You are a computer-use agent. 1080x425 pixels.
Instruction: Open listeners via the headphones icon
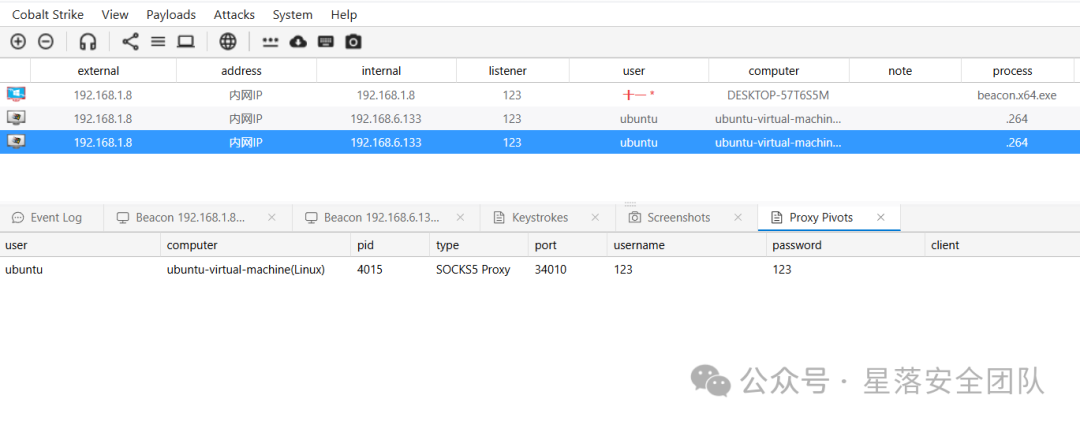[87, 42]
